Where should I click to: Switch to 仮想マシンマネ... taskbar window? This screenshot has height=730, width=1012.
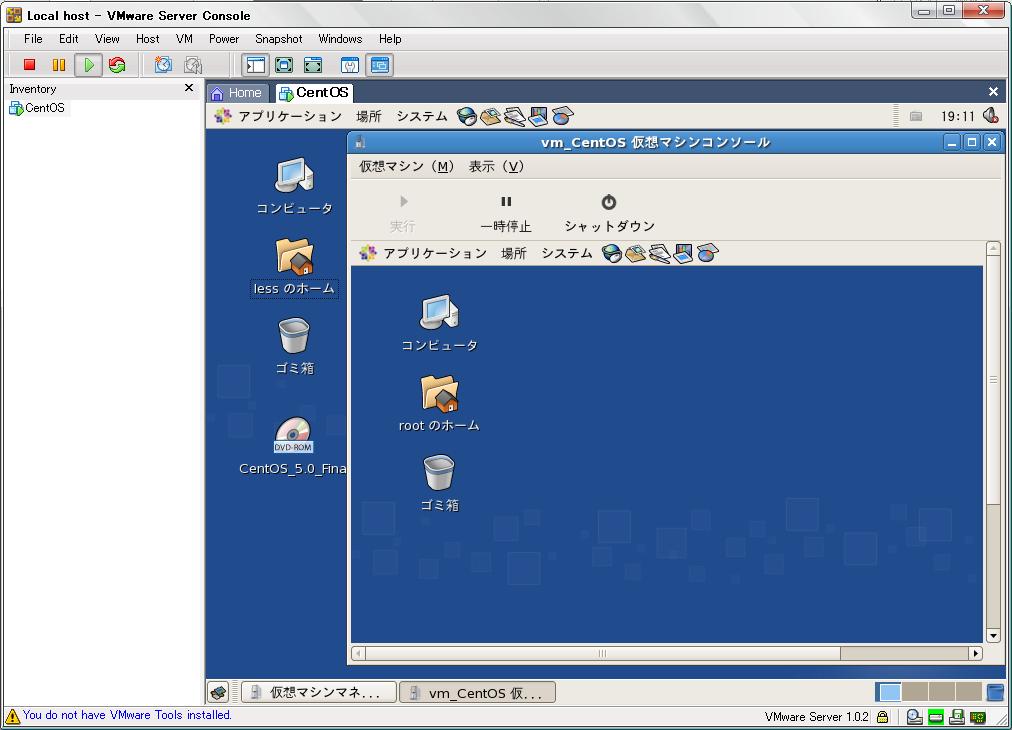pyautogui.click(x=319, y=693)
